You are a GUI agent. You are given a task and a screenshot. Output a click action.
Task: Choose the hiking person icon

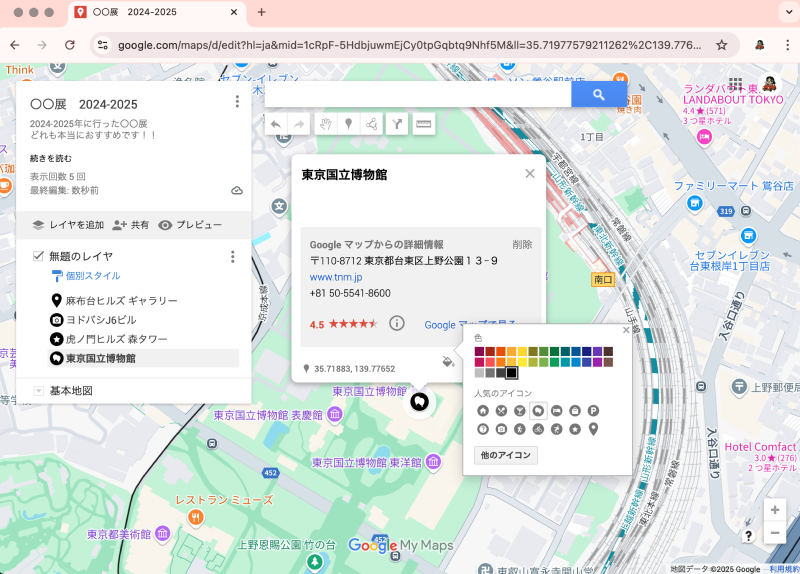[519, 429]
